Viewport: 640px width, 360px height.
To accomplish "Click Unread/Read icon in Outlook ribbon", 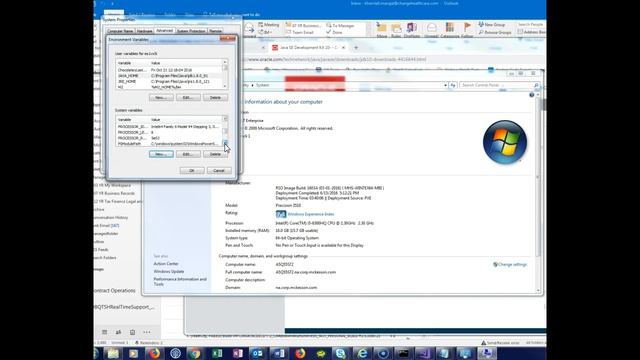I will 431,30.
